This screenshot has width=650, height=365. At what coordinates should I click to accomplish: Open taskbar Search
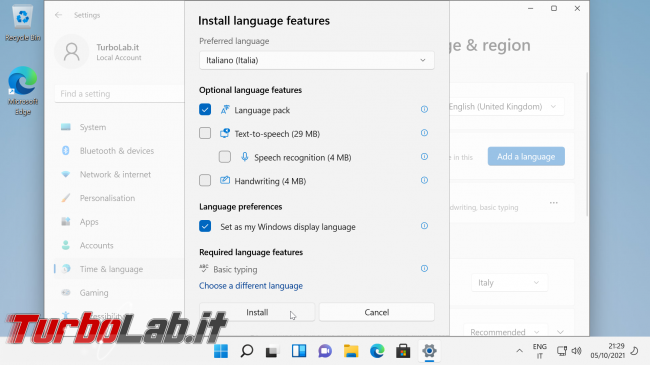click(247, 351)
